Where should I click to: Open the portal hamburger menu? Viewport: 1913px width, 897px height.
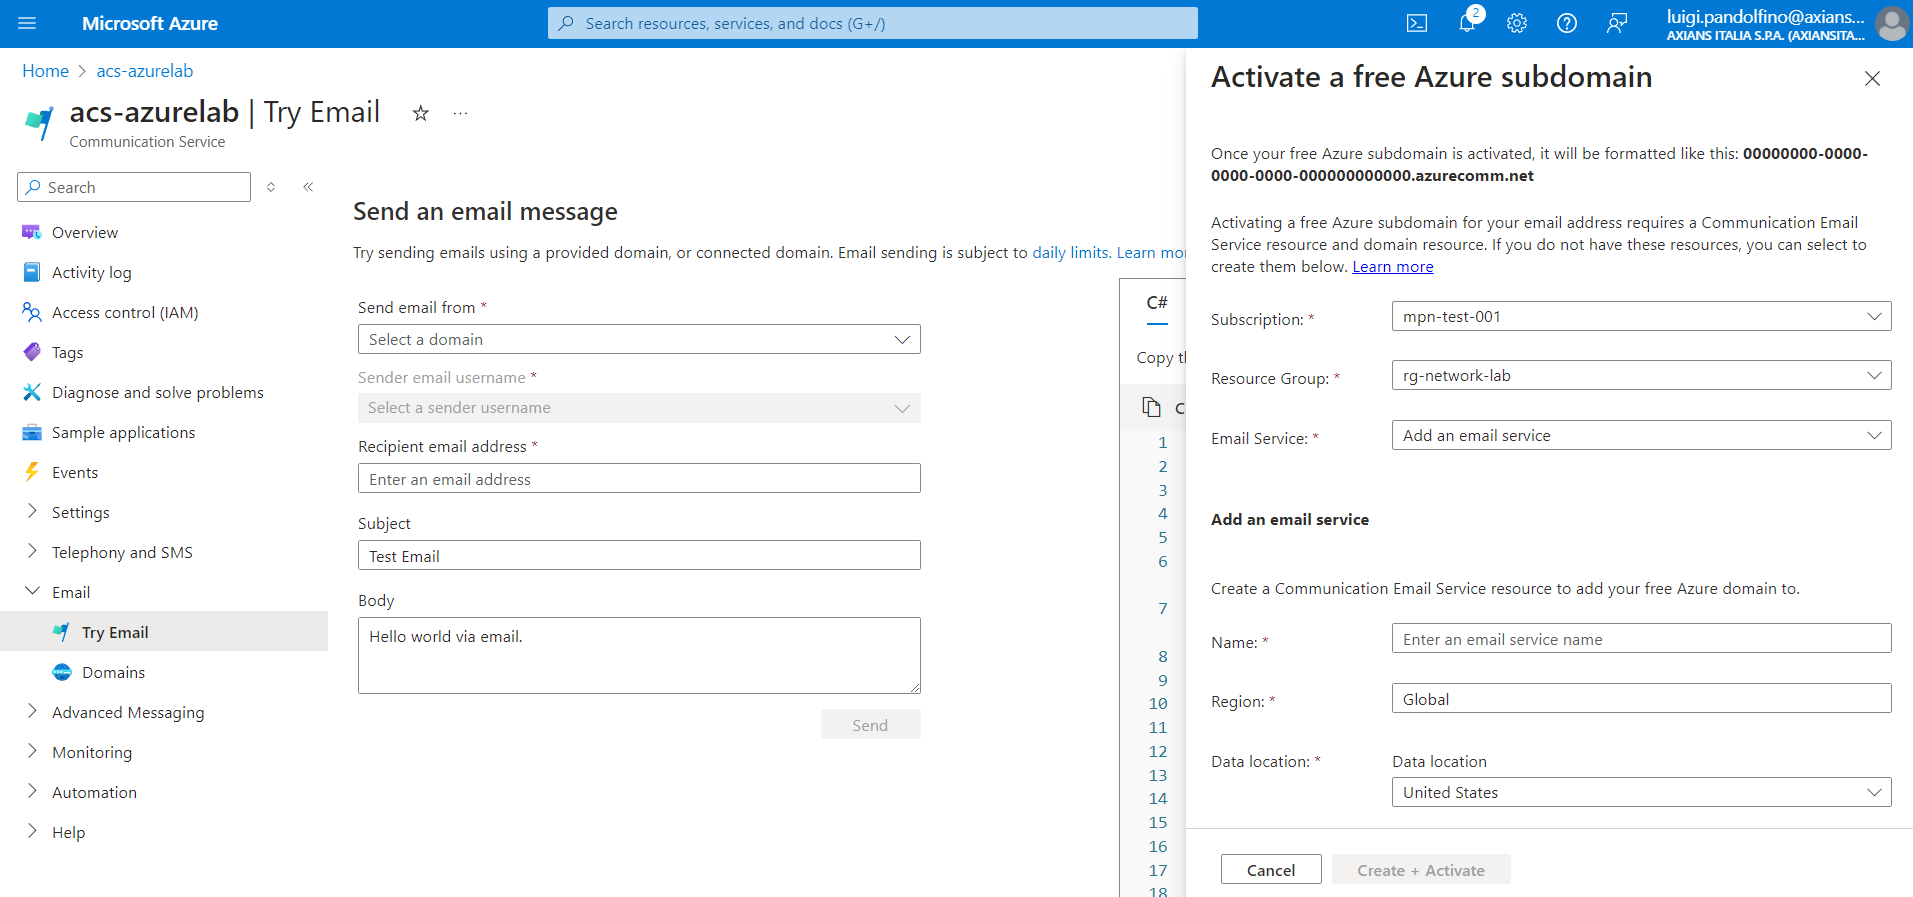coord(27,23)
